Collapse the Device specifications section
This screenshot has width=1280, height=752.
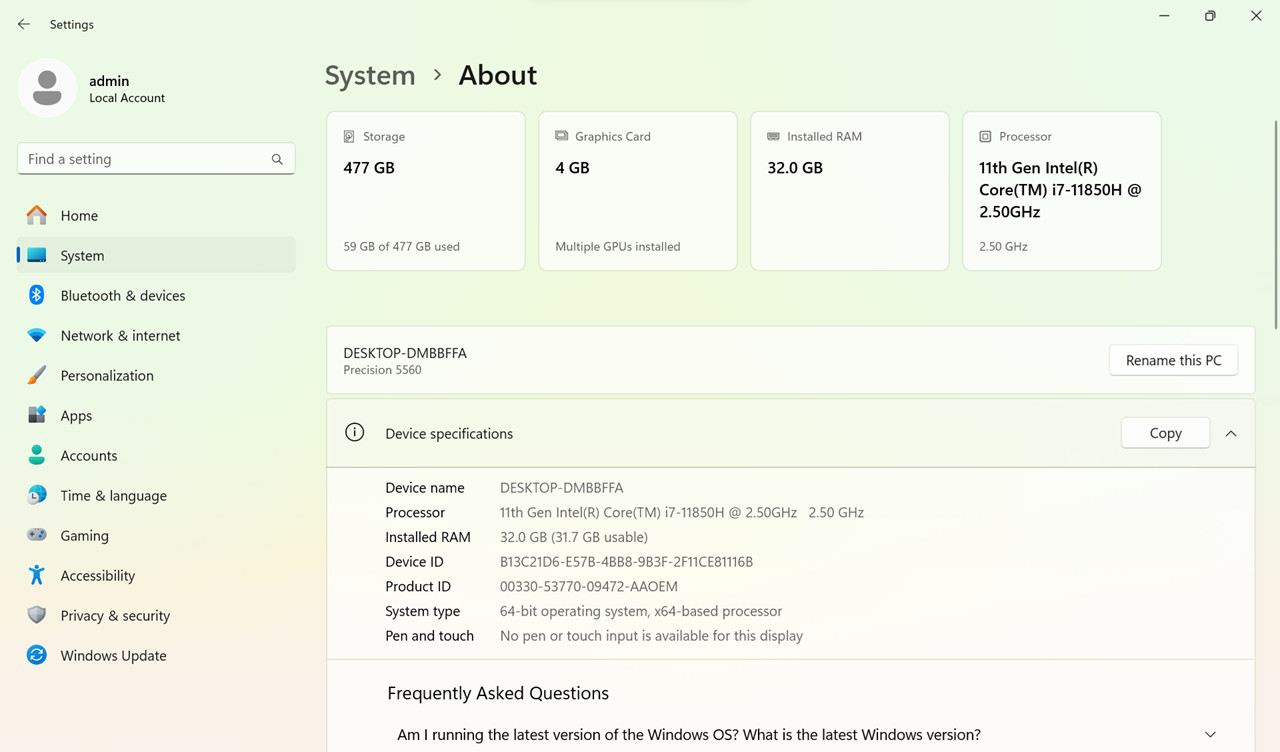coord(1231,433)
